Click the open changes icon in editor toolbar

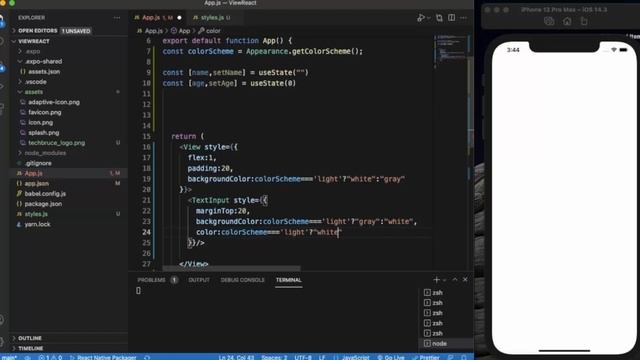tap(439, 18)
